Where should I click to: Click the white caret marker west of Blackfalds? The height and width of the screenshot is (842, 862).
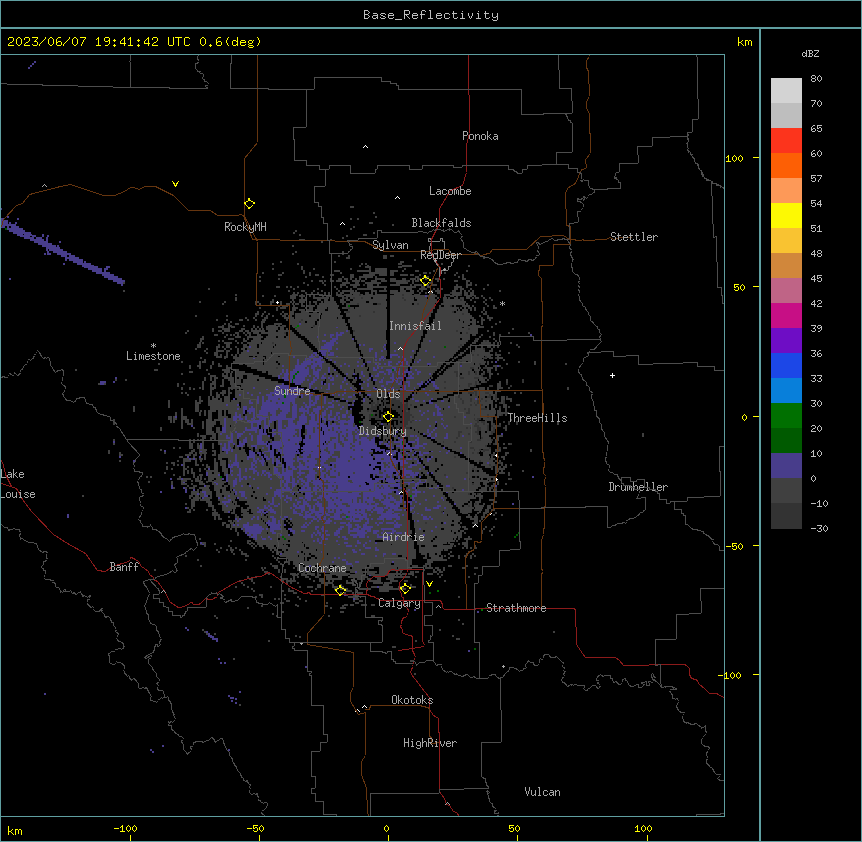point(342,224)
